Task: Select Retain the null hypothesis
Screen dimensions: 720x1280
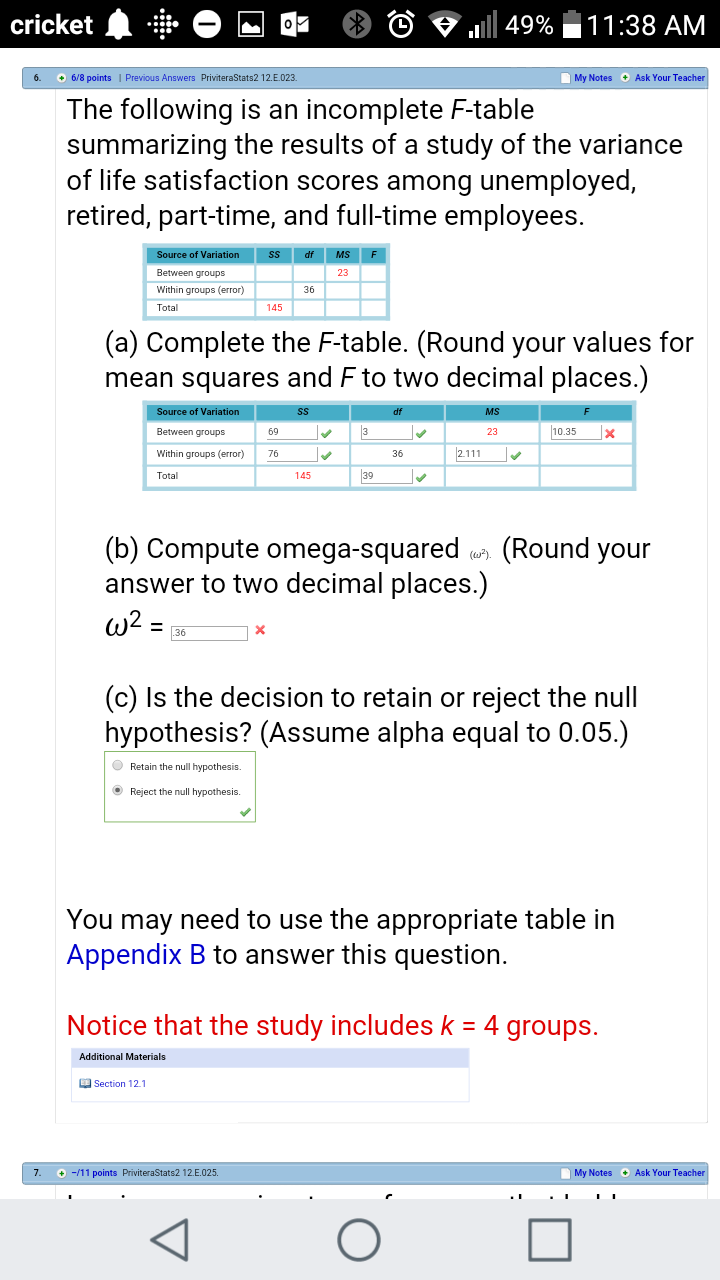Action: coord(118,766)
